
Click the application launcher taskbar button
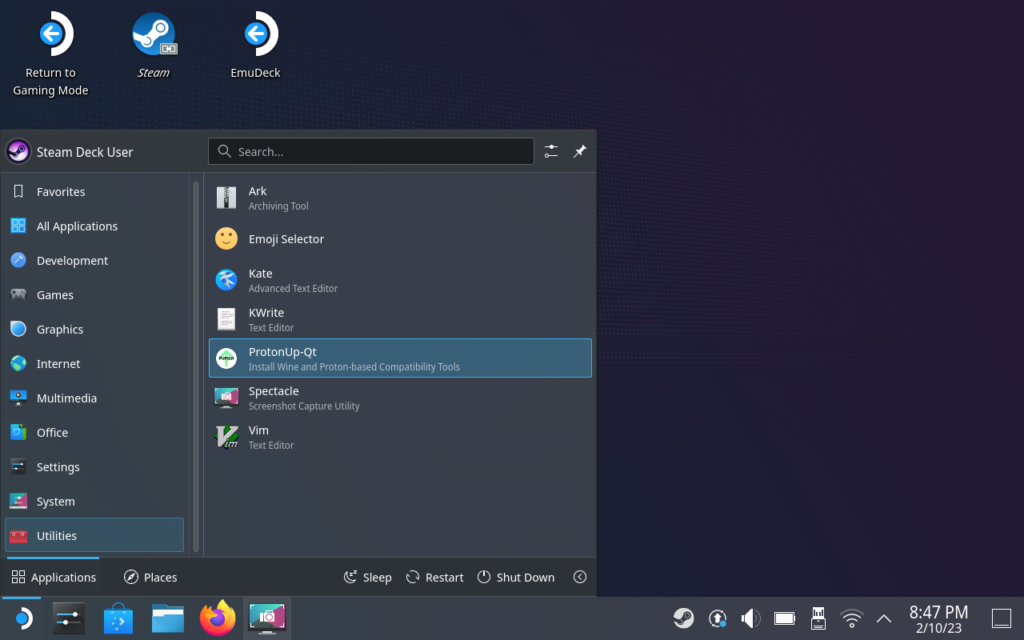coord(22,618)
